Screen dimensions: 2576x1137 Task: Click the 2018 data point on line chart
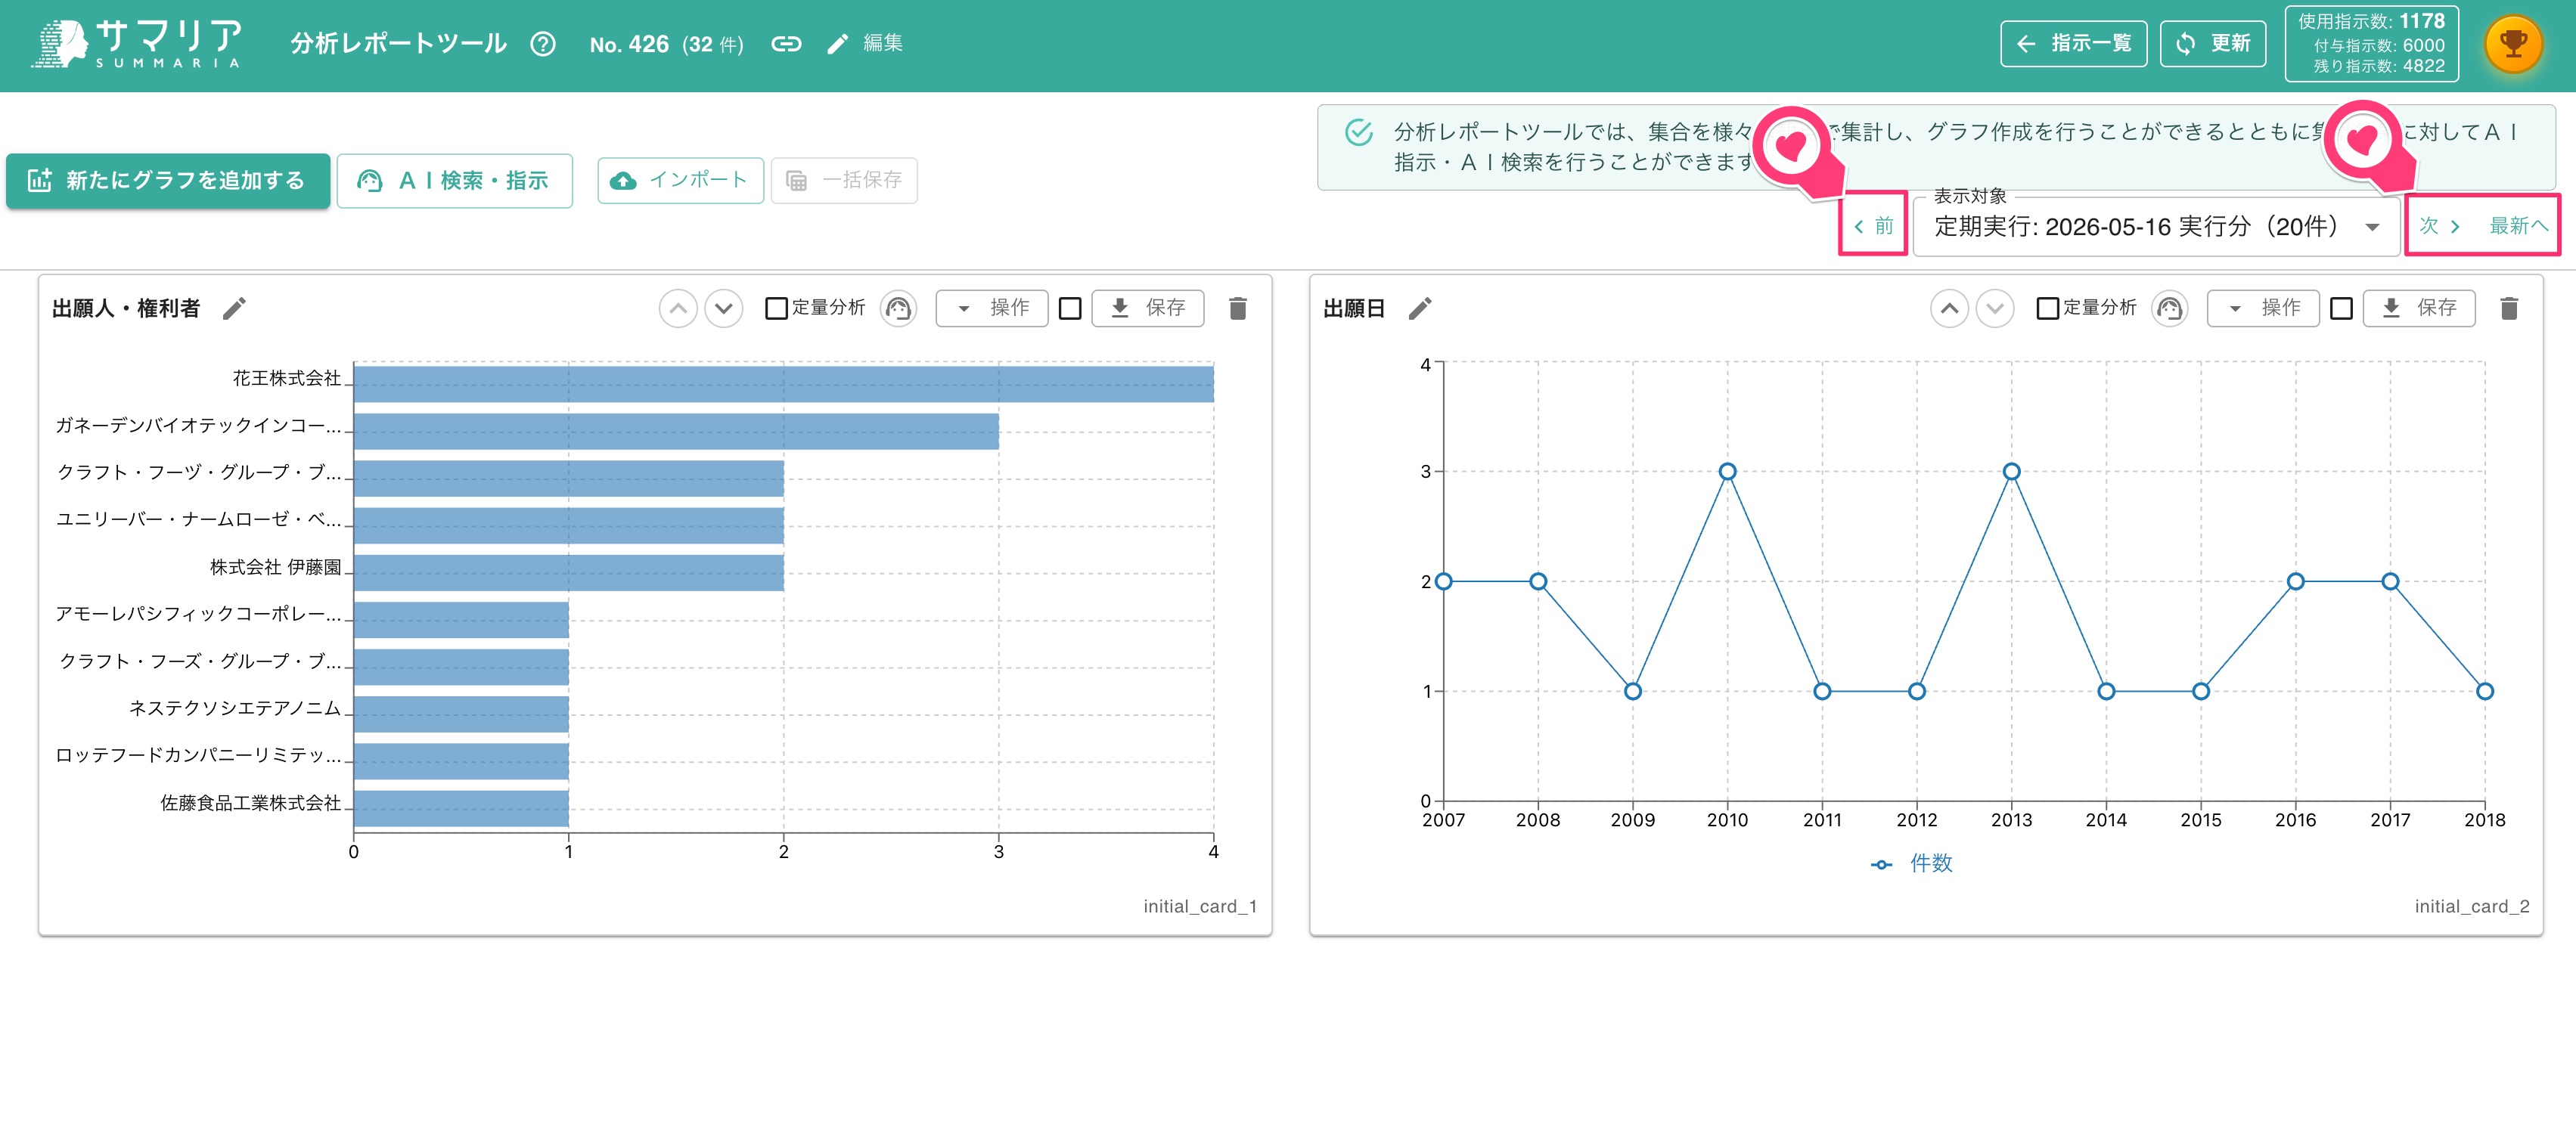click(x=2485, y=691)
